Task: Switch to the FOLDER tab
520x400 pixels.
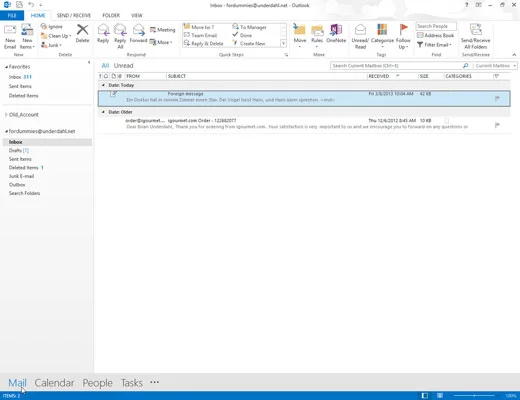Action: [x=111, y=15]
